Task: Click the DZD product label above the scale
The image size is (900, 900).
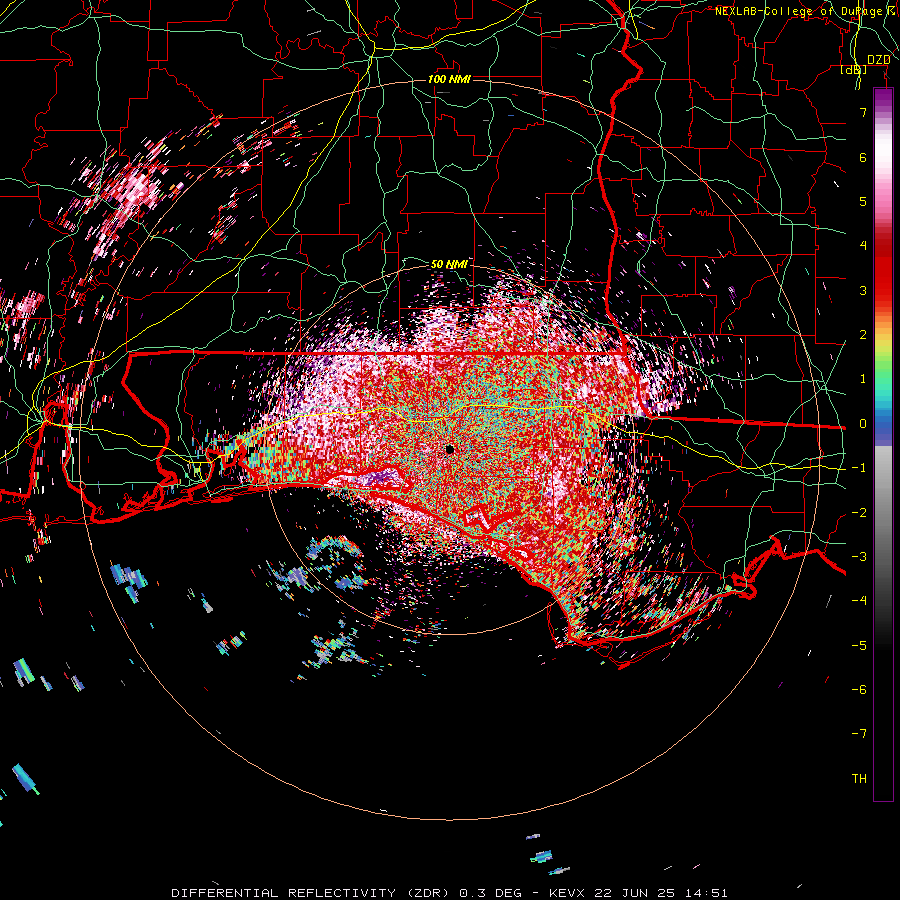Action: pyautogui.click(x=878, y=60)
